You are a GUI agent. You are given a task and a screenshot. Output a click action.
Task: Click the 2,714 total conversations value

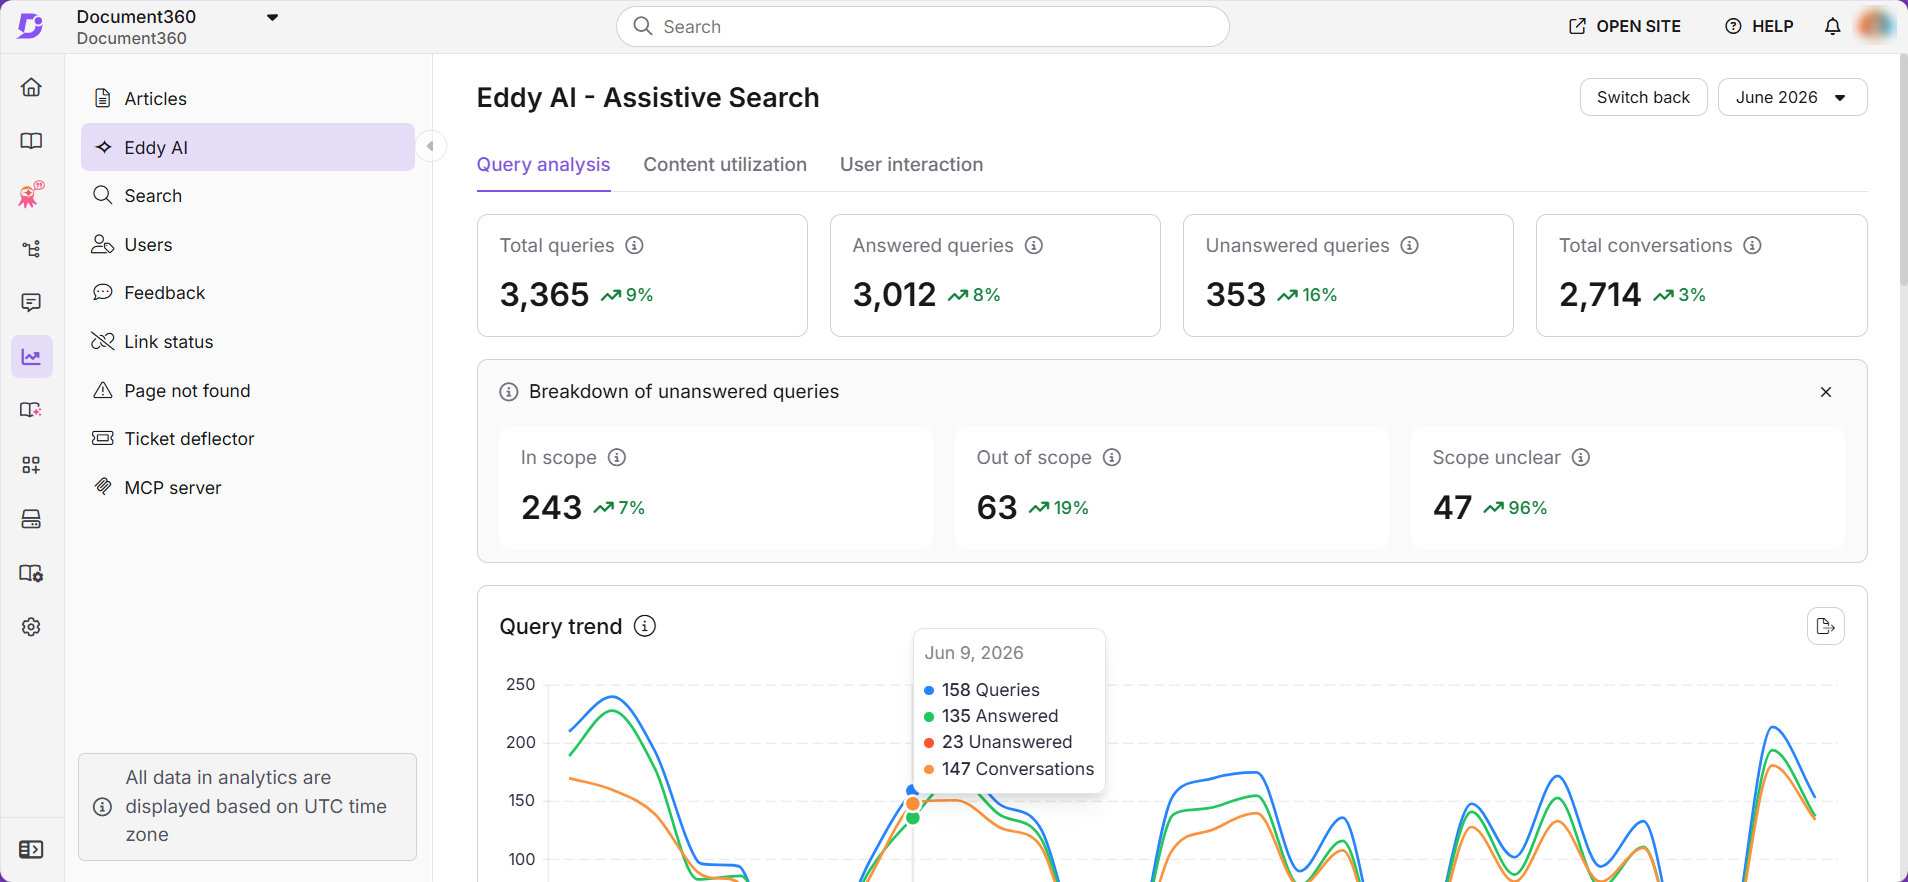[1600, 295]
